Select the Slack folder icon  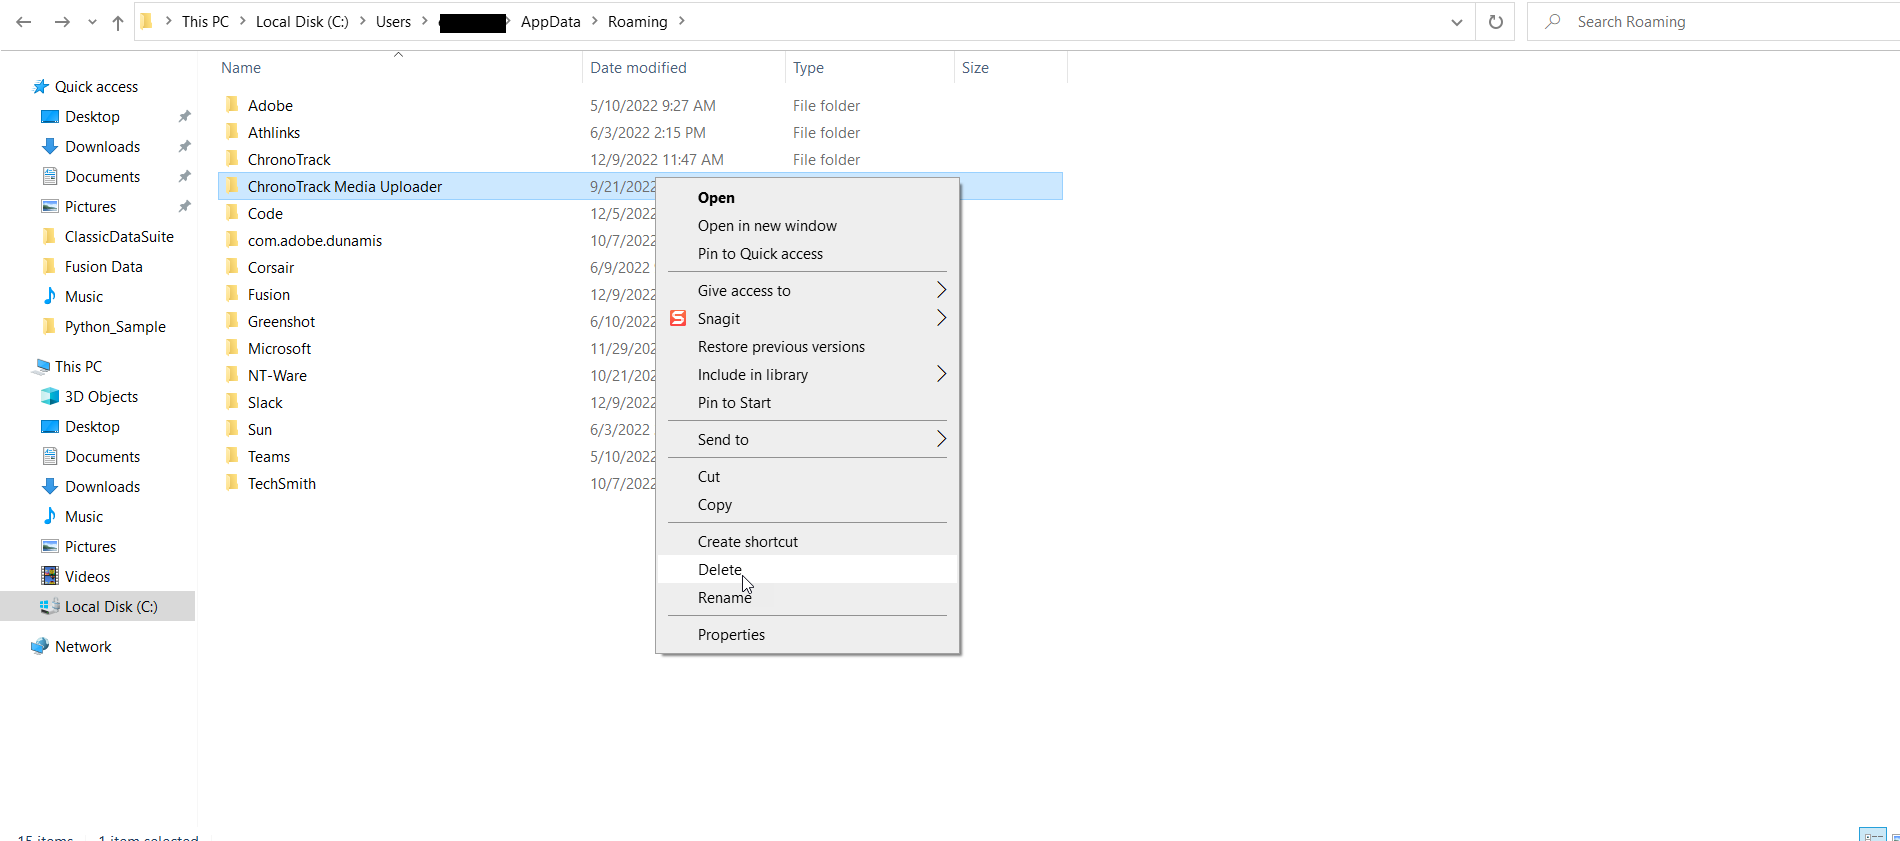pos(232,402)
